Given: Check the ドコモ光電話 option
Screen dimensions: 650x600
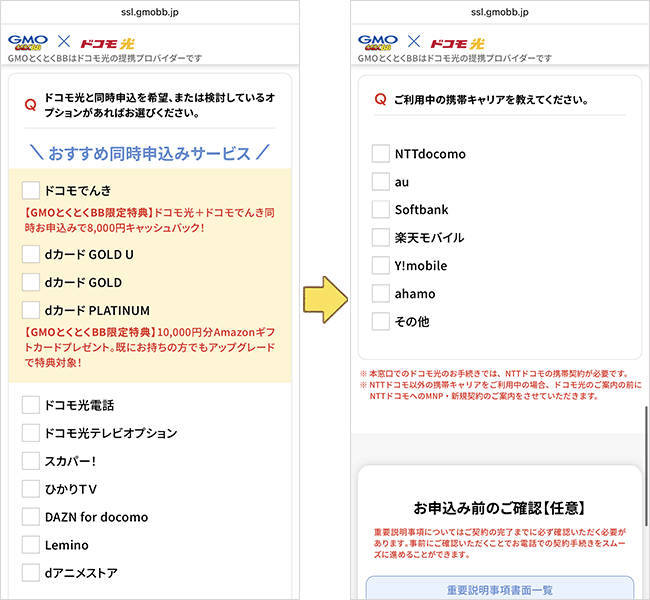Looking at the screenshot, I should [x=31, y=405].
